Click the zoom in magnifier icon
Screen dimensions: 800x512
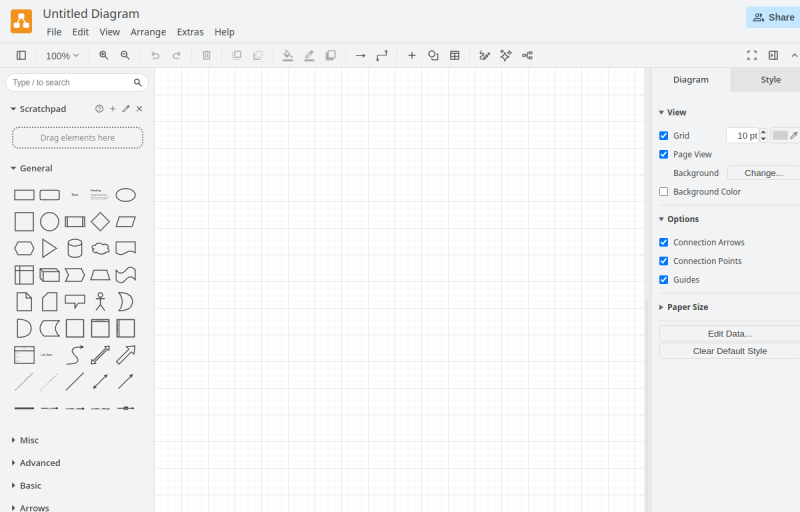point(104,56)
